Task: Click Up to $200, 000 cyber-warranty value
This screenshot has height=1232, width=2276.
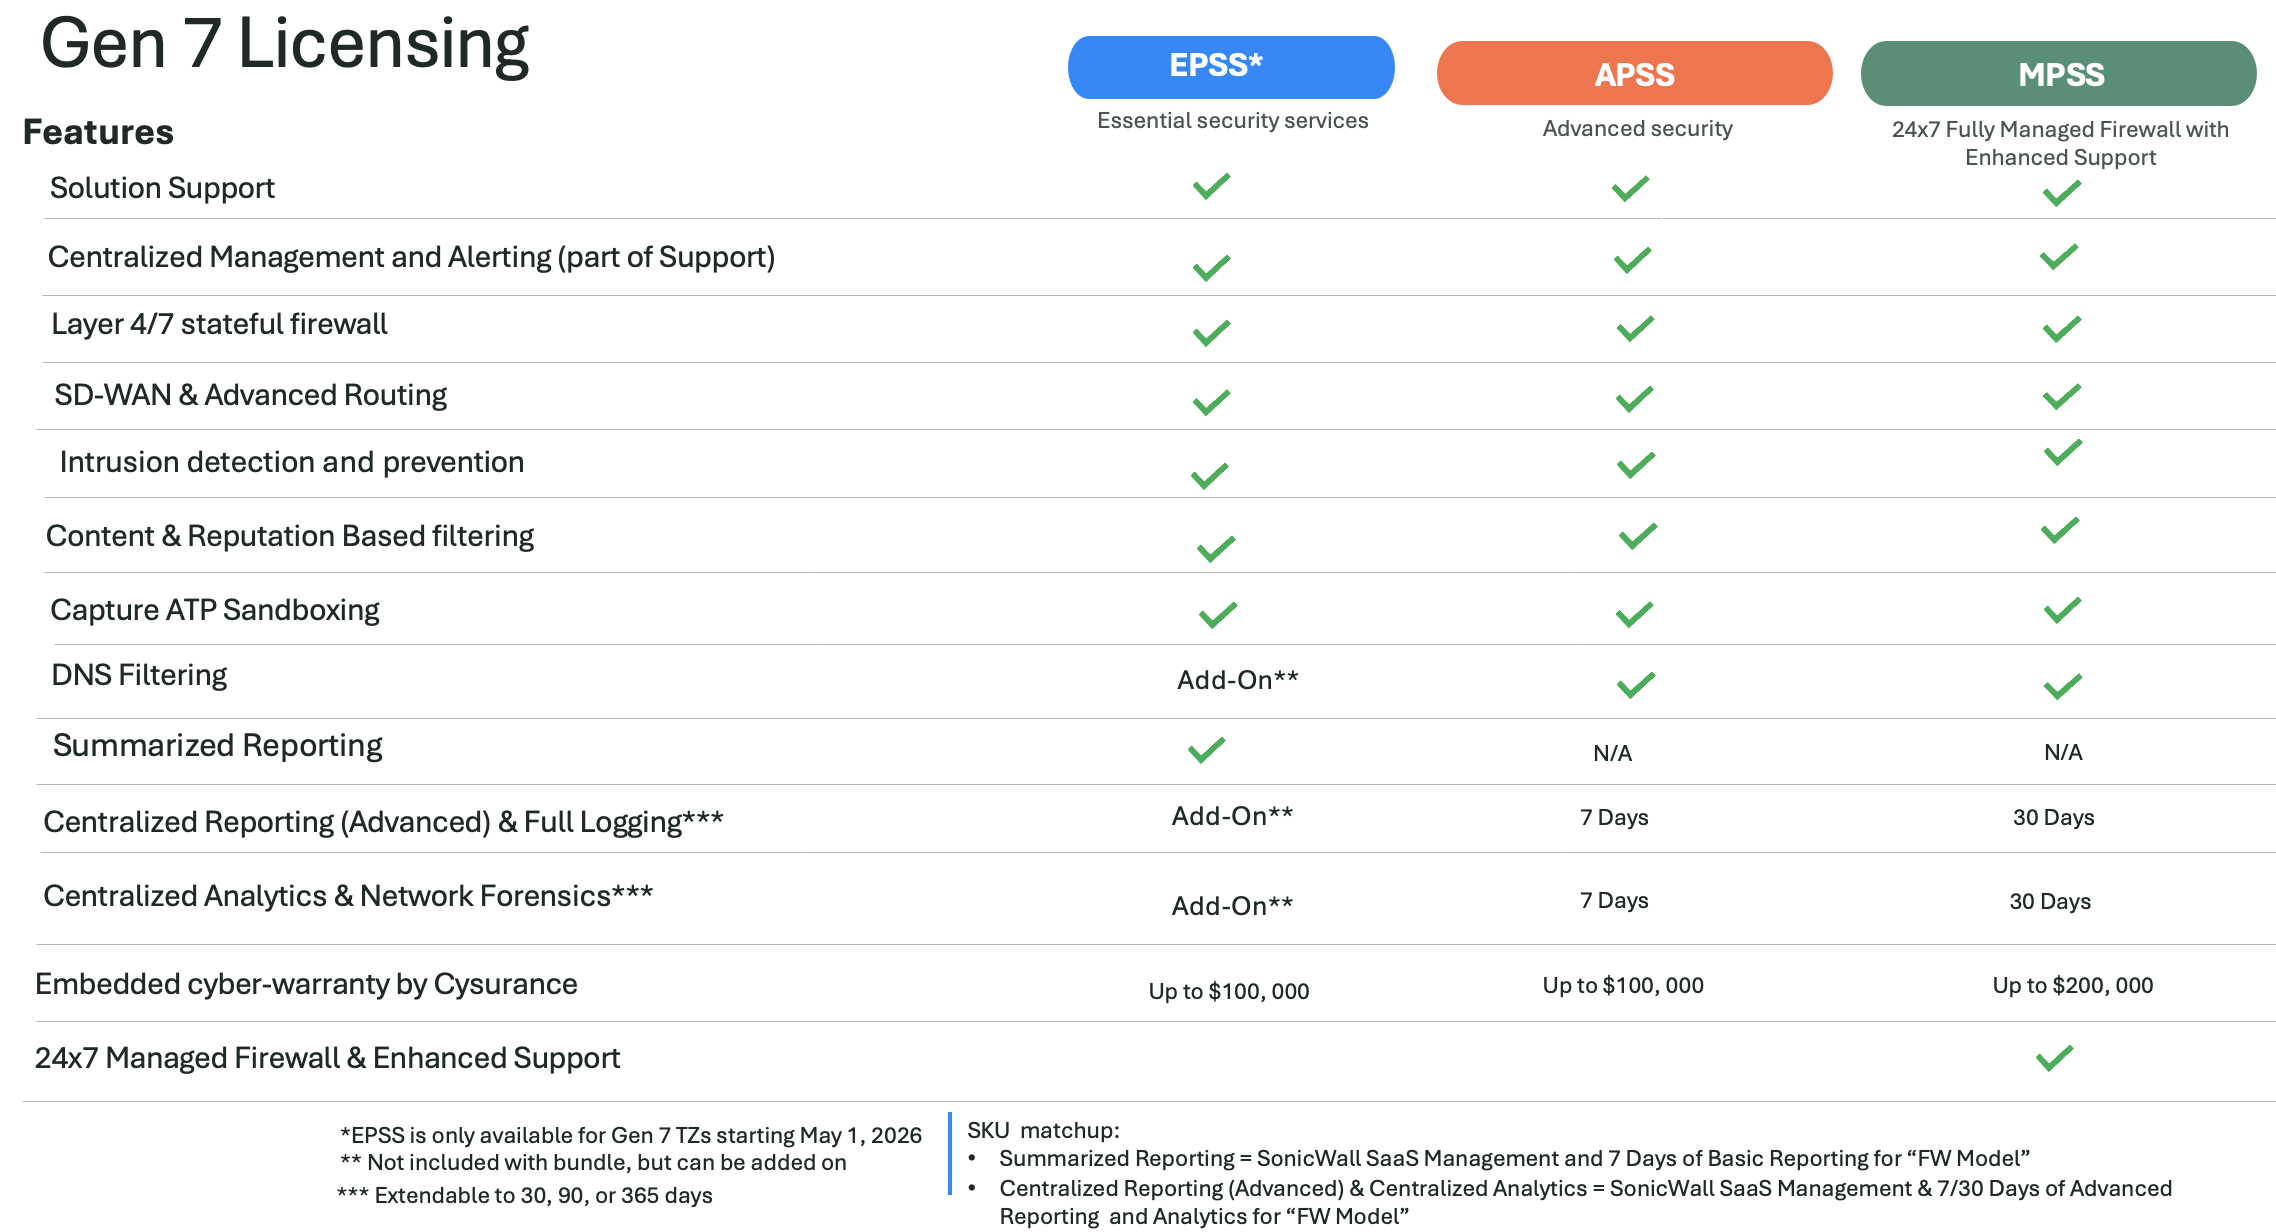Action: pyautogui.click(x=2073, y=985)
